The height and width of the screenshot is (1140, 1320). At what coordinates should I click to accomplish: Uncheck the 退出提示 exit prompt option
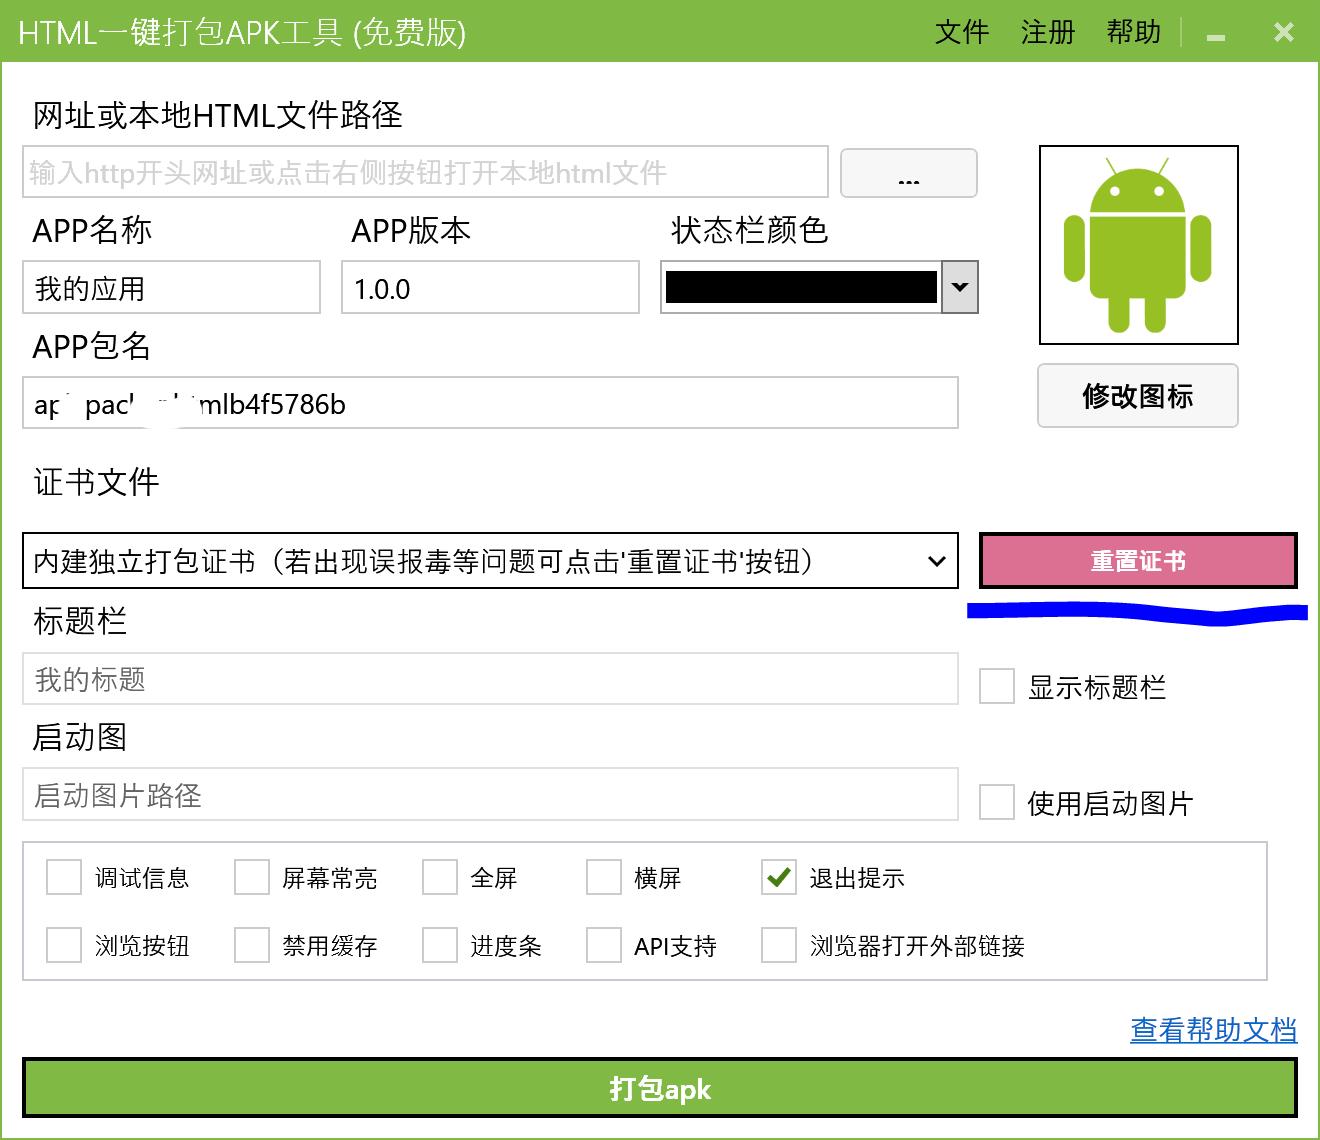pos(778,878)
